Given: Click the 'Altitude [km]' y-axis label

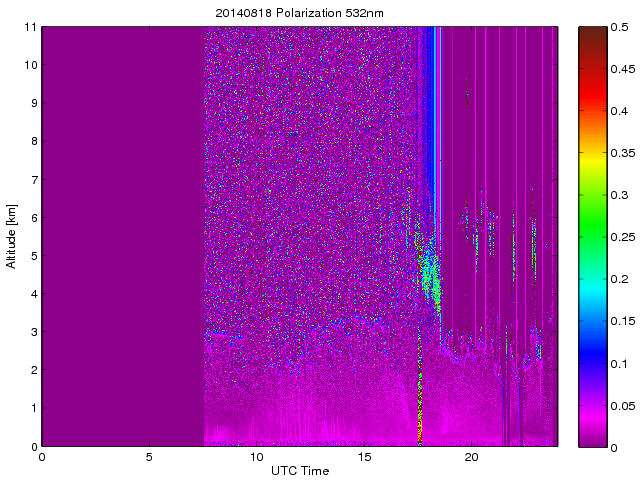Looking at the screenshot, I should pos(11,236).
